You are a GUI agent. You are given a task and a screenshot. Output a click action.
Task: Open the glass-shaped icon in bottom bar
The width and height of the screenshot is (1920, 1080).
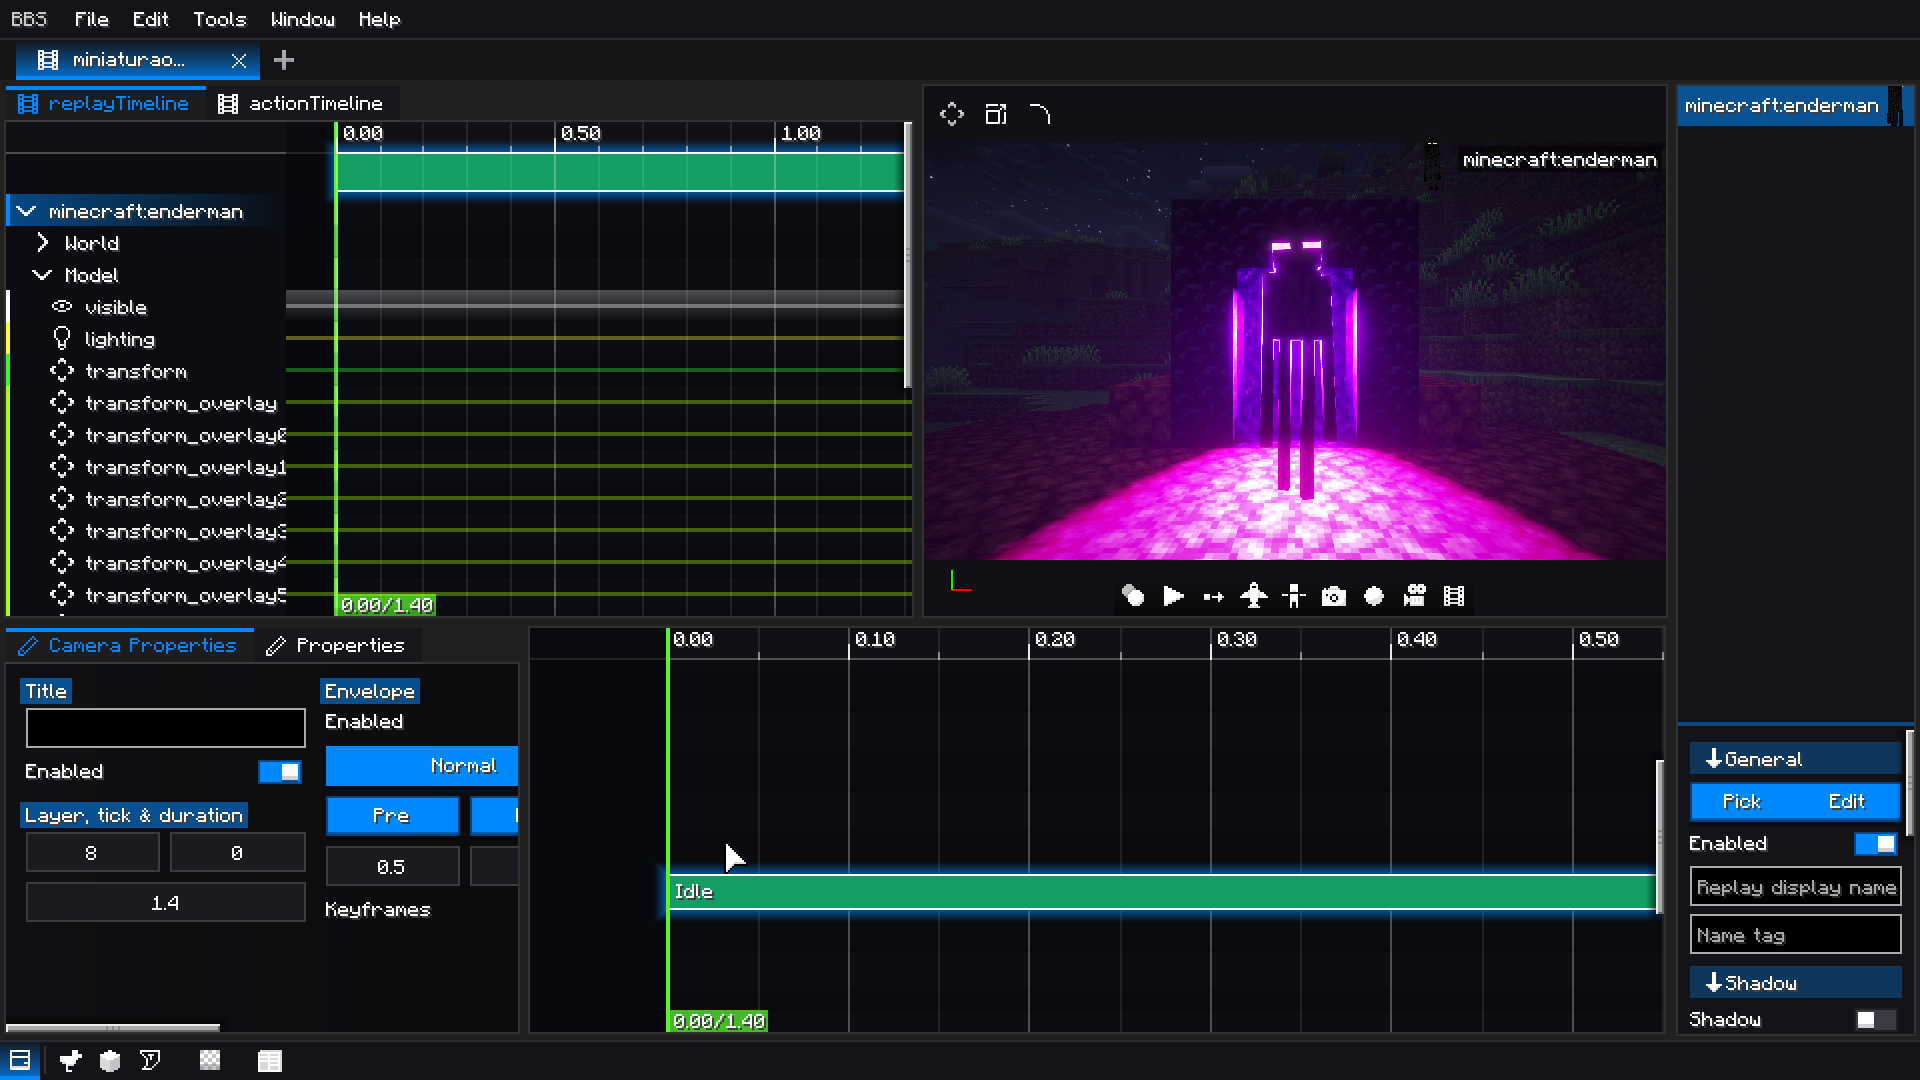(150, 1061)
